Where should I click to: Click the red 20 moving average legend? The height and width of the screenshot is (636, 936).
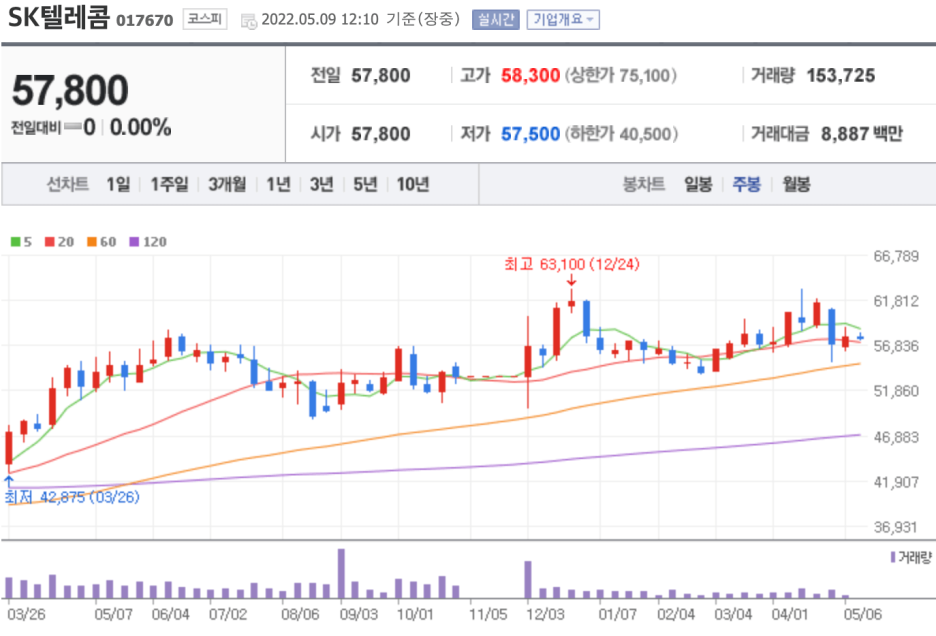coord(59,242)
